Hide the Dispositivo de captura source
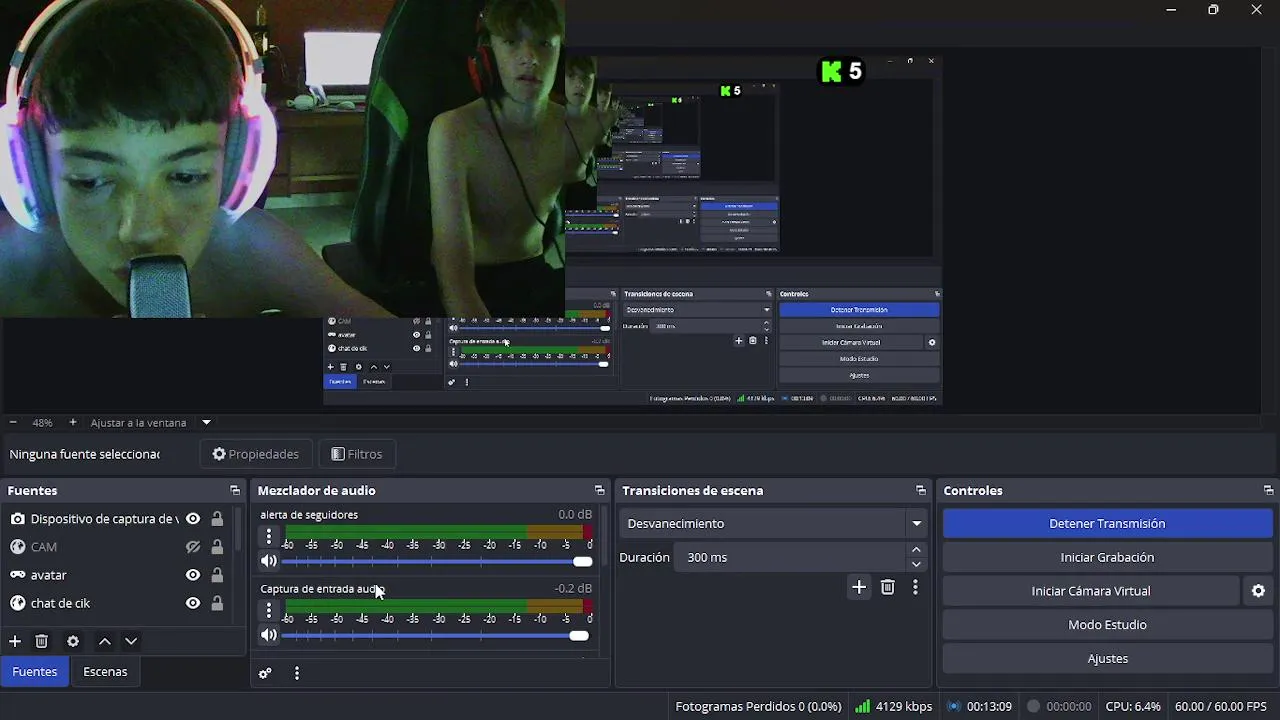Screen dimensions: 1280x720 click(x=193, y=519)
